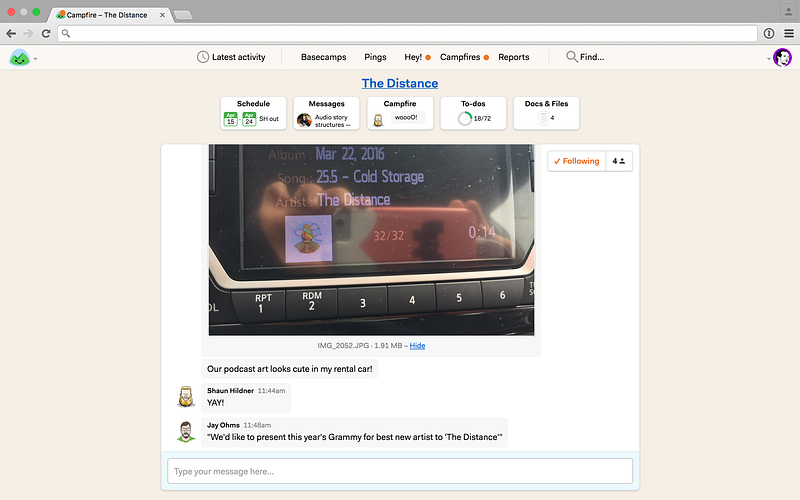This screenshot has height=500, width=800.
Task: Click the Find magnifier icon
Action: 571,57
